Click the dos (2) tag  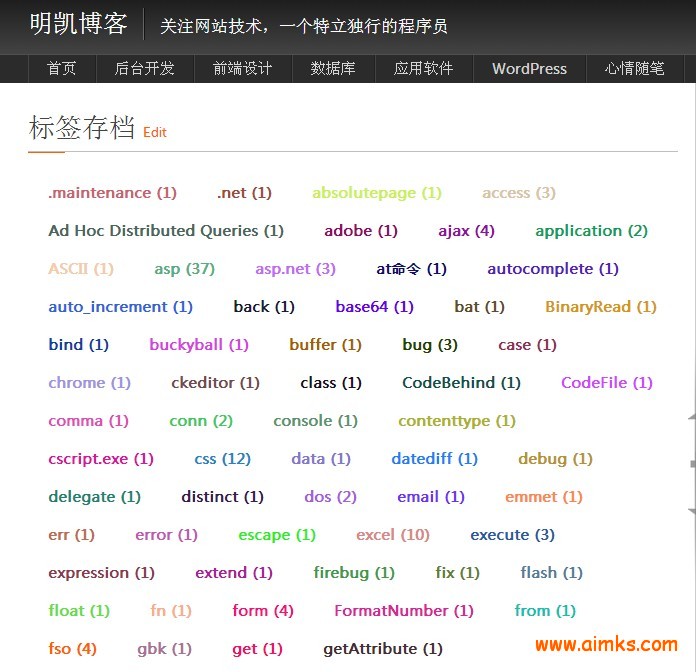[x=331, y=497]
